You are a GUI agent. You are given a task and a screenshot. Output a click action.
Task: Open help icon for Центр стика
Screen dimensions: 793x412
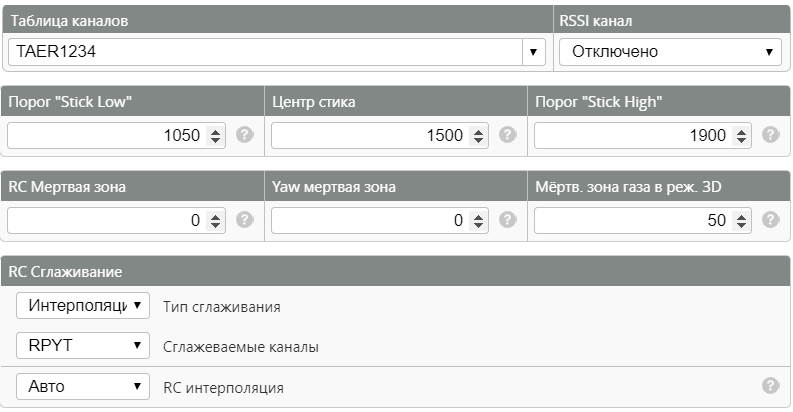(x=508, y=135)
